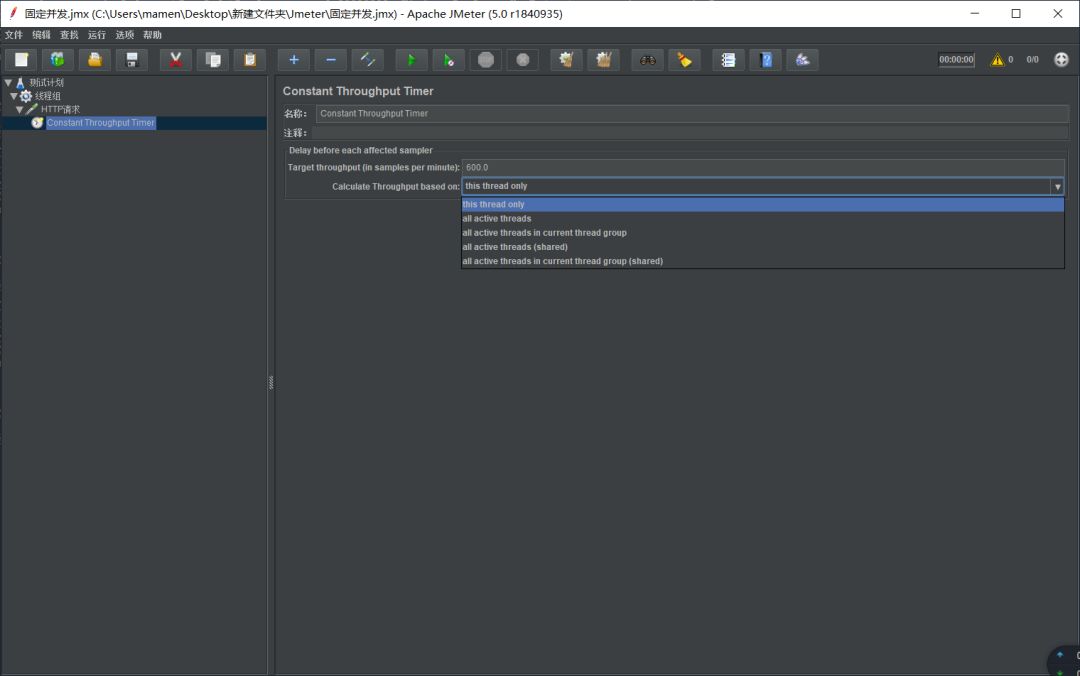Click the Search binoculars icon
This screenshot has width=1080, height=676.
[647, 60]
